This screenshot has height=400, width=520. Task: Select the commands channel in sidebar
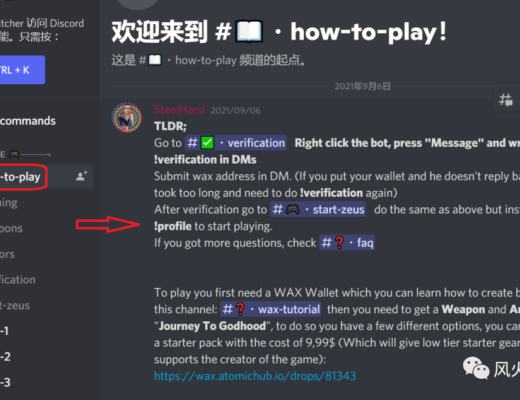coord(28,121)
